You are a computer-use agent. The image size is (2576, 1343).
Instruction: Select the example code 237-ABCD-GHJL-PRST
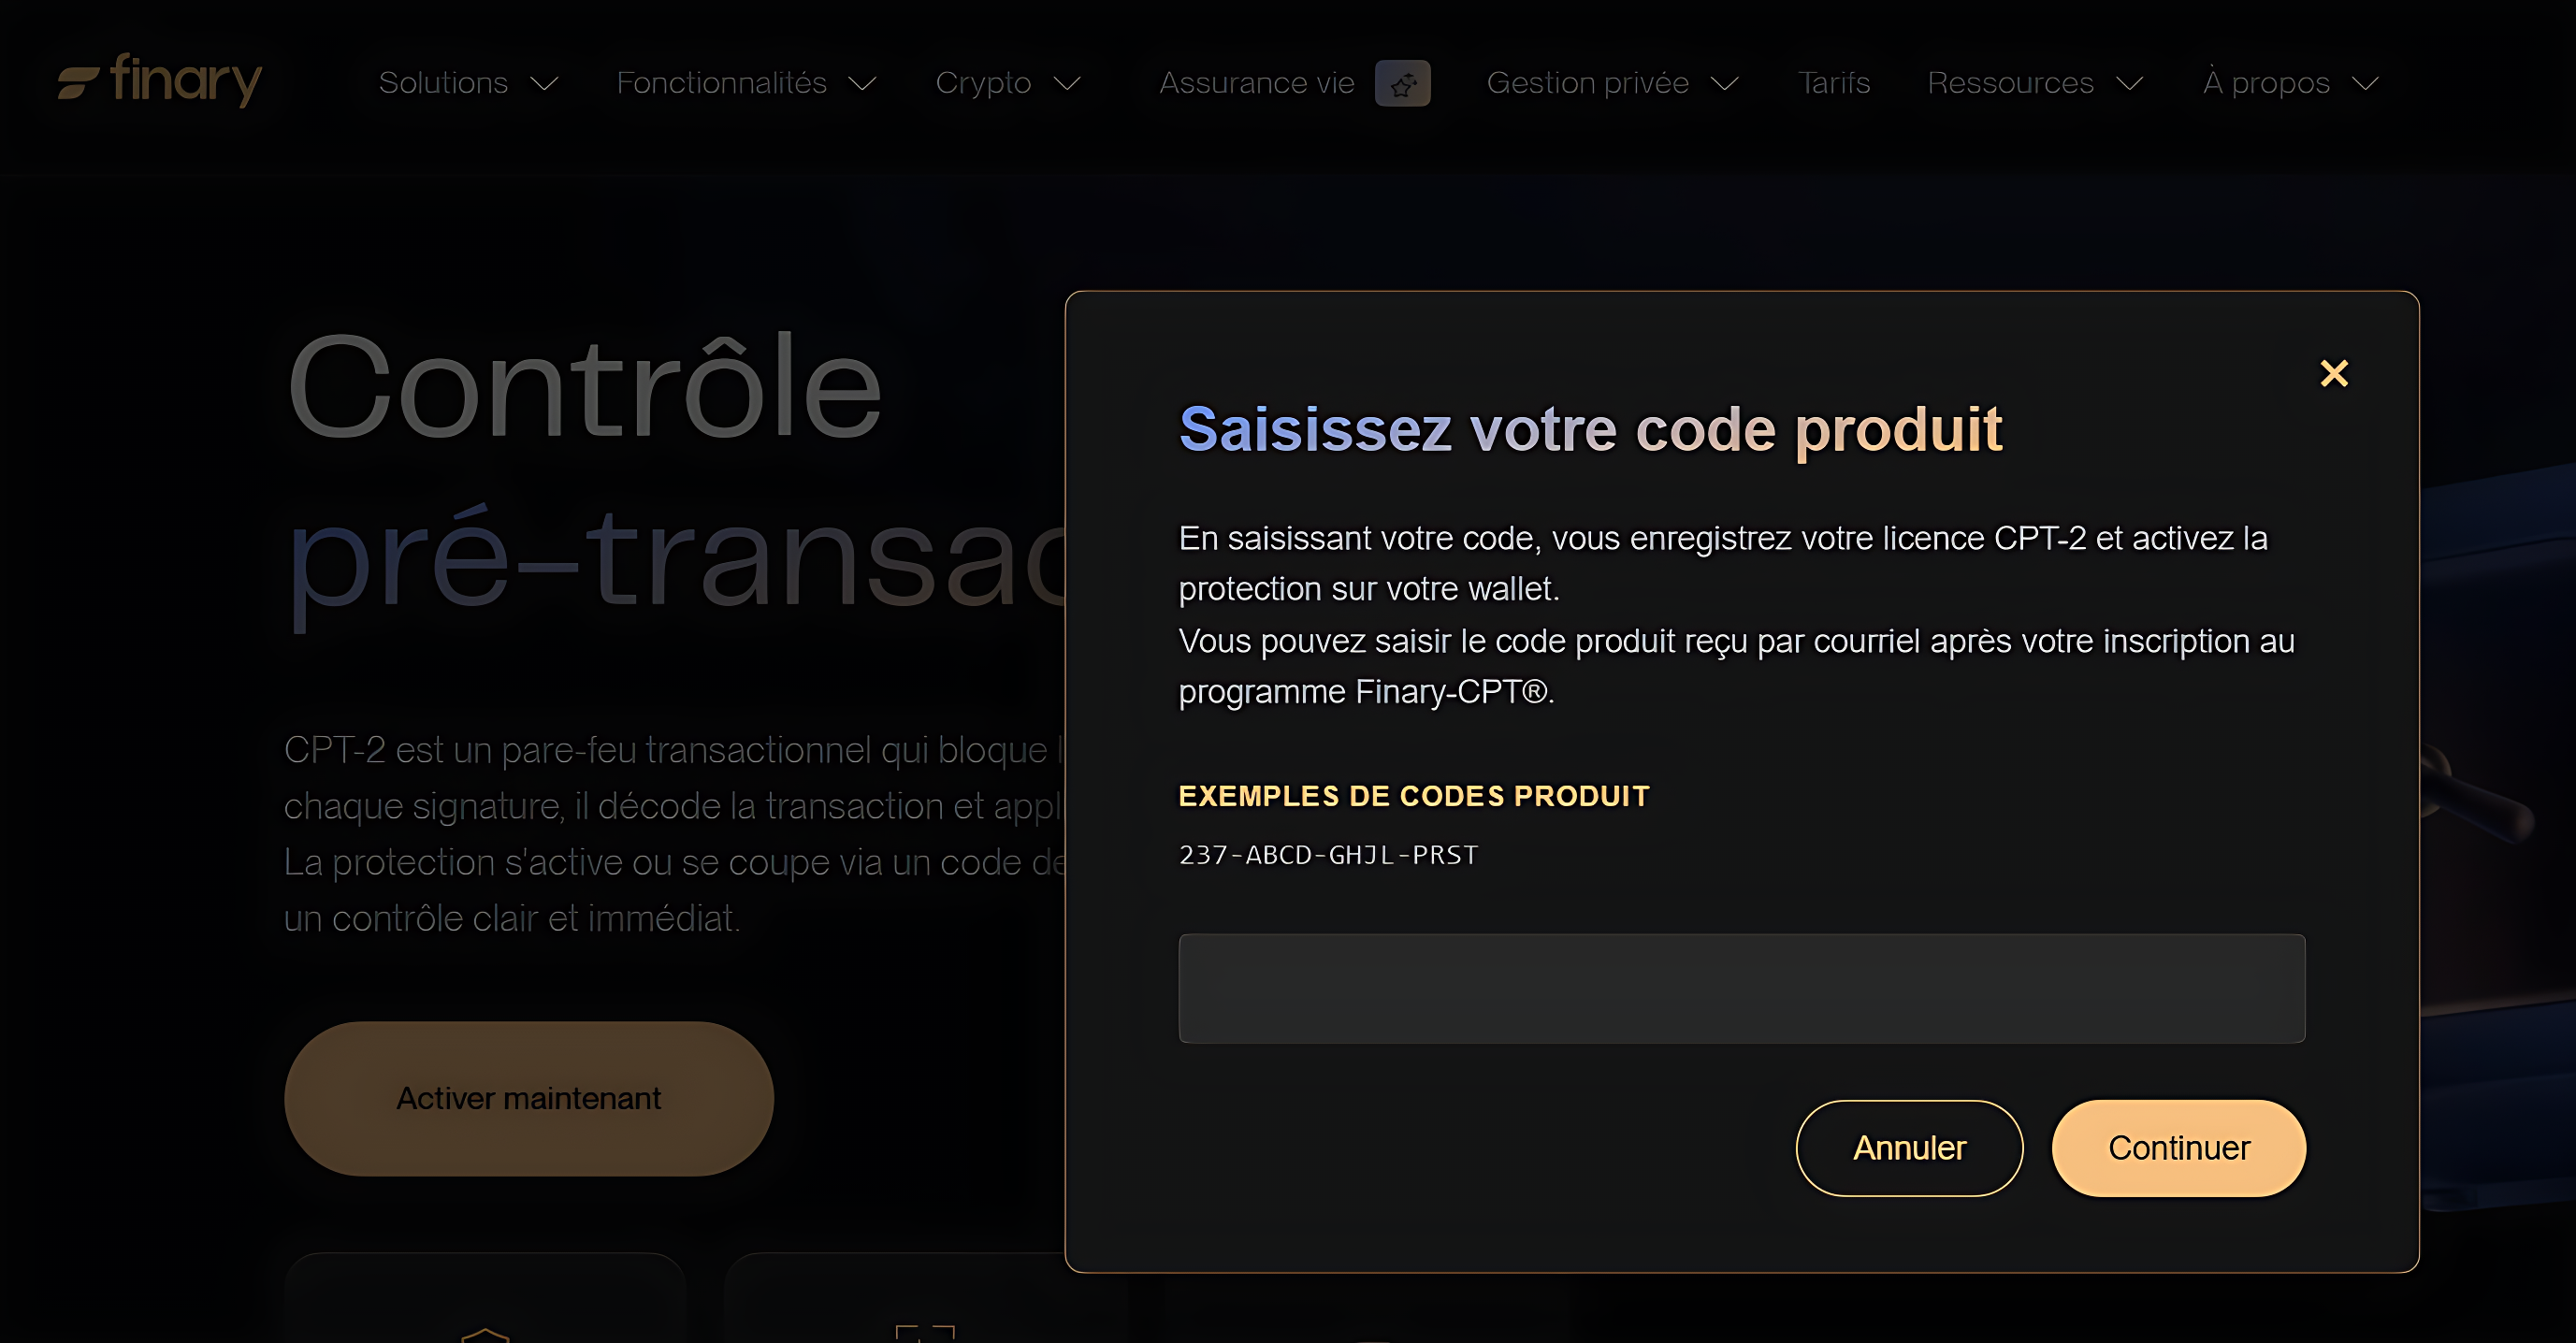[x=1327, y=855]
